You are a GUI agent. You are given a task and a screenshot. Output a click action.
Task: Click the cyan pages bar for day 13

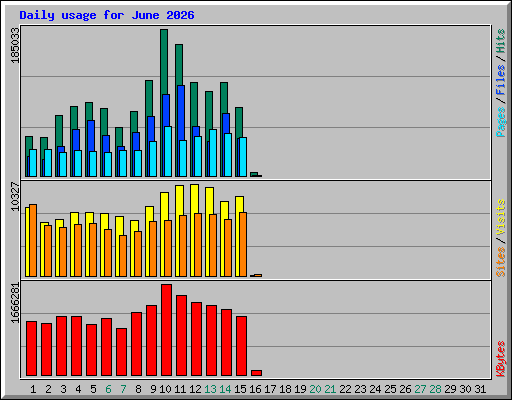coord(213,153)
